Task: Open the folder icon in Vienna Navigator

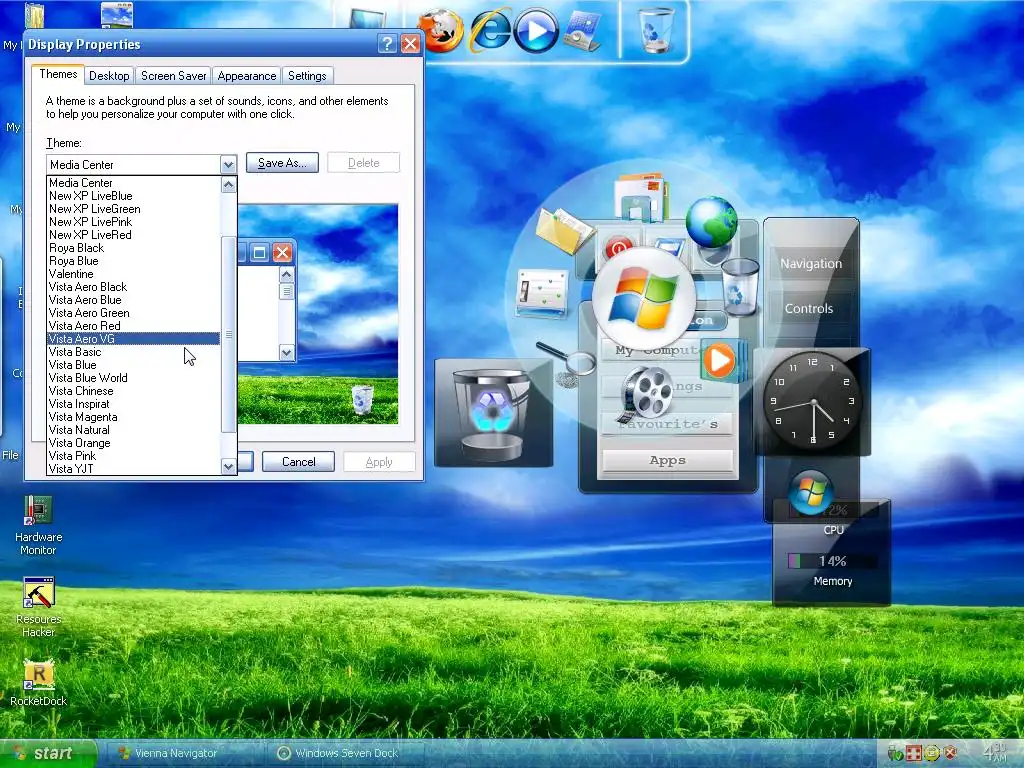Action: tap(564, 231)
